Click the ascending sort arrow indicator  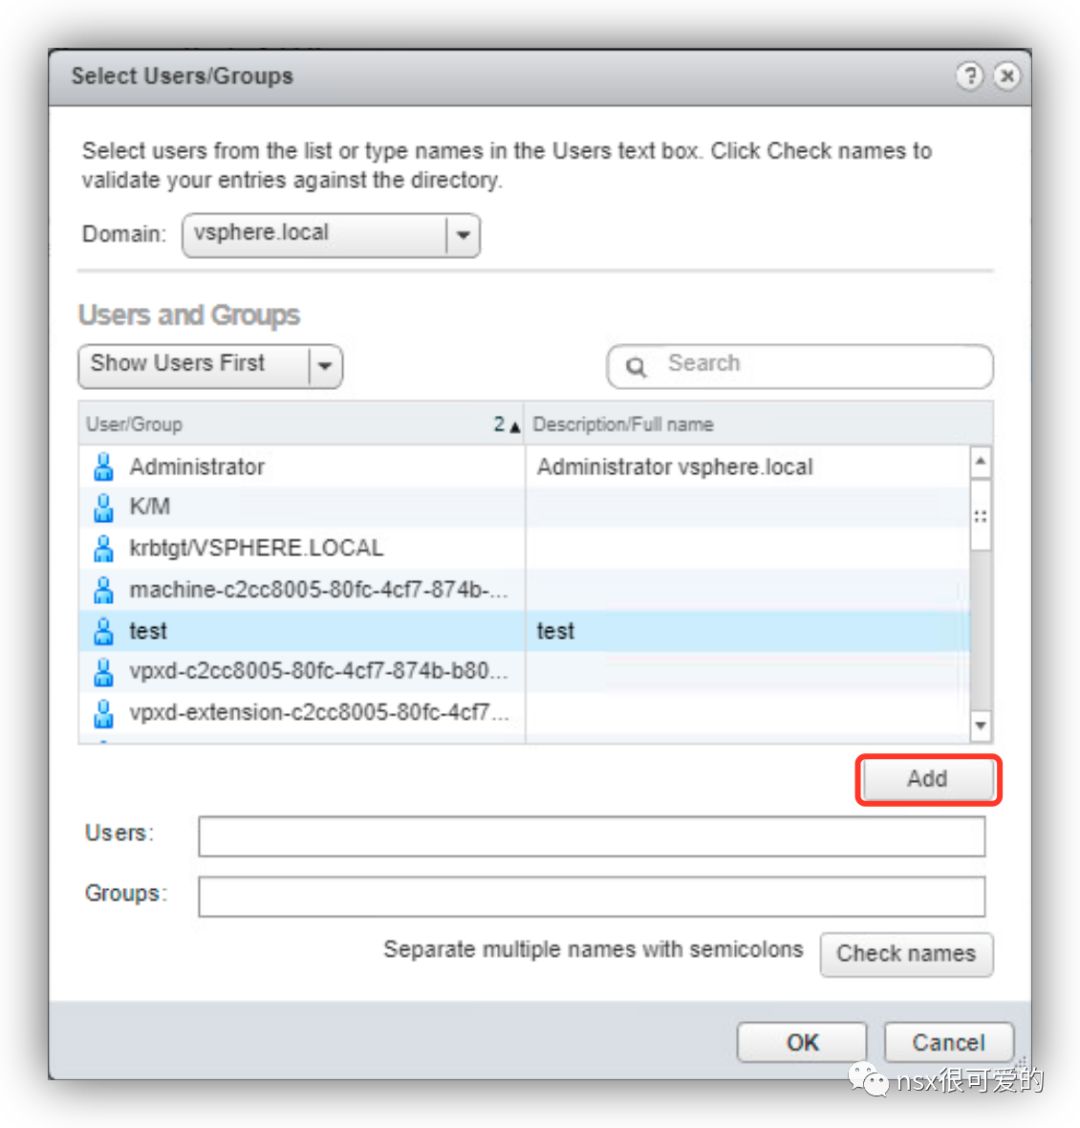tap(515, 427)
